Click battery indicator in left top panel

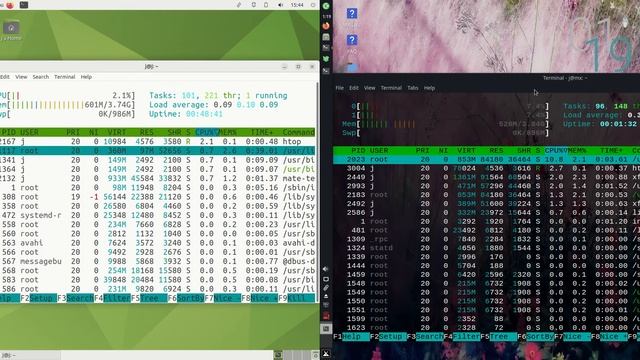[x=266, y=5]
